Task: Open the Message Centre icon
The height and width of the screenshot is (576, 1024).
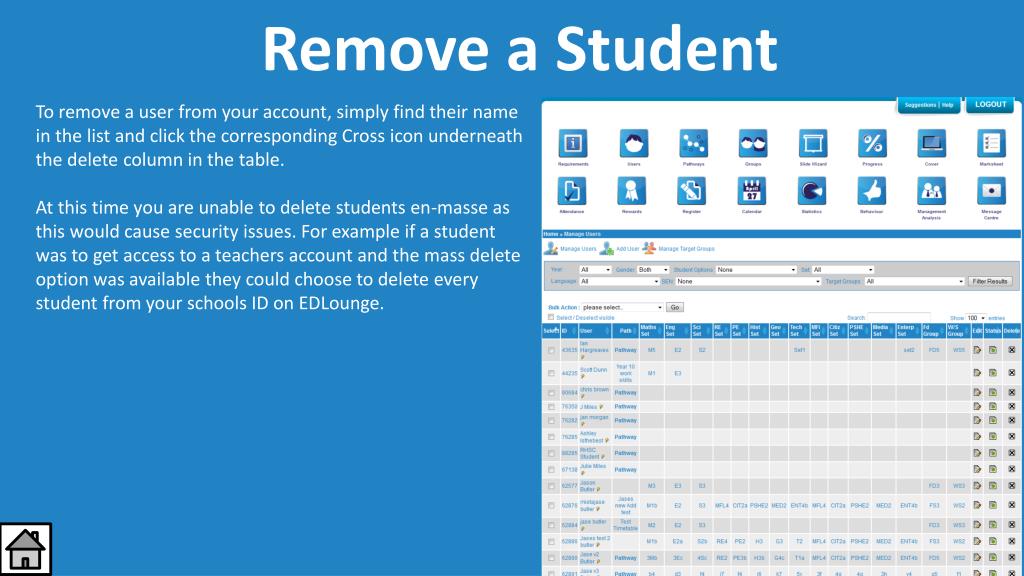Action: tap(991, 191)
